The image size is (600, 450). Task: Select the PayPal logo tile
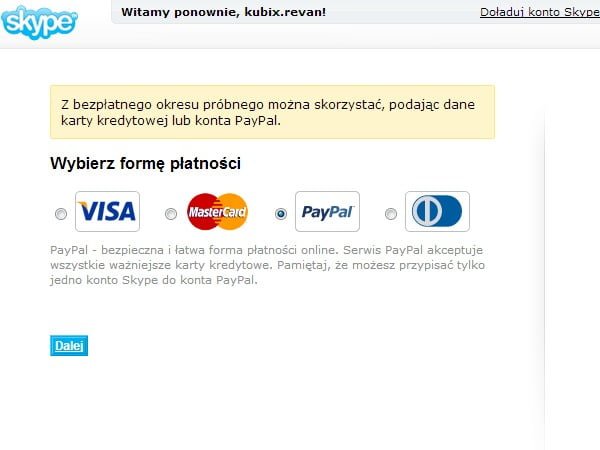pos(328,212)
